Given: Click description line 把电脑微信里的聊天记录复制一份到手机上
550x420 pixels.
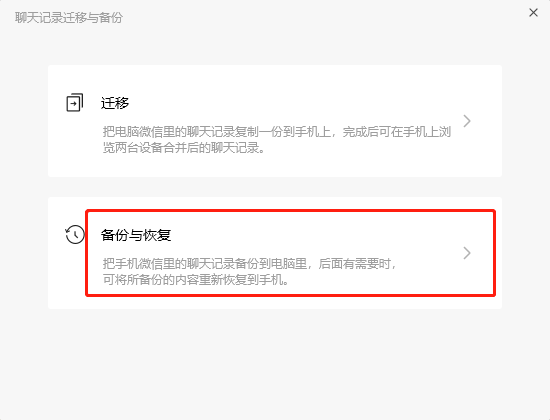Looking at the screenshot, I should pyautogui.click(x=216, y=132).
